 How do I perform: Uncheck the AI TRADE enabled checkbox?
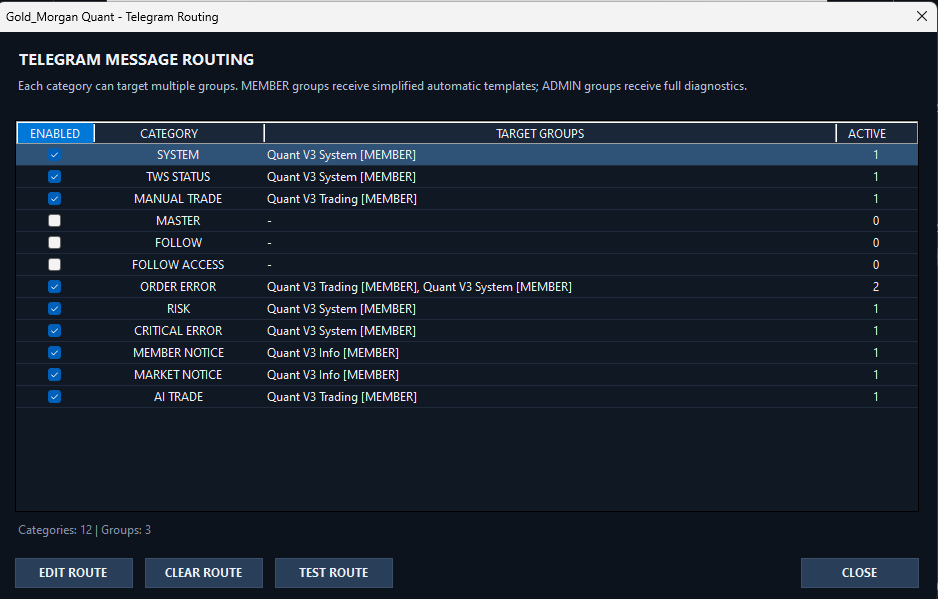pos(54,397)
